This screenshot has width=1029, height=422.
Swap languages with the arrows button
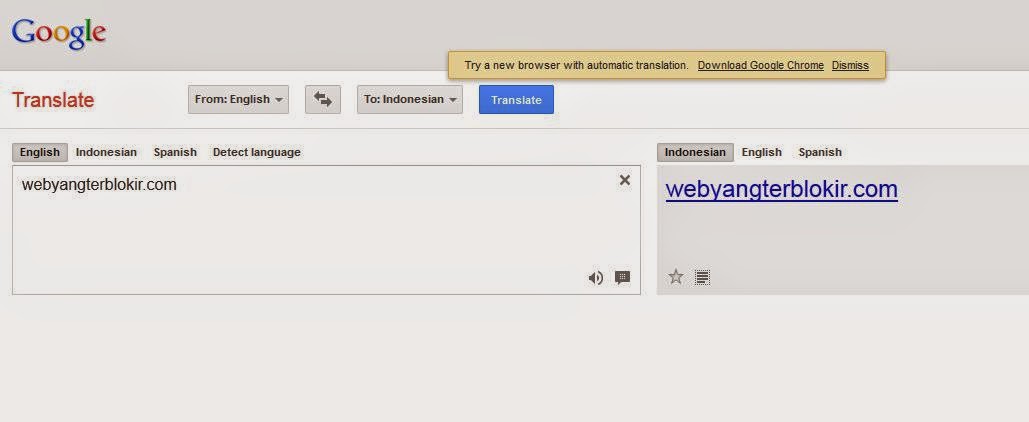323,100
